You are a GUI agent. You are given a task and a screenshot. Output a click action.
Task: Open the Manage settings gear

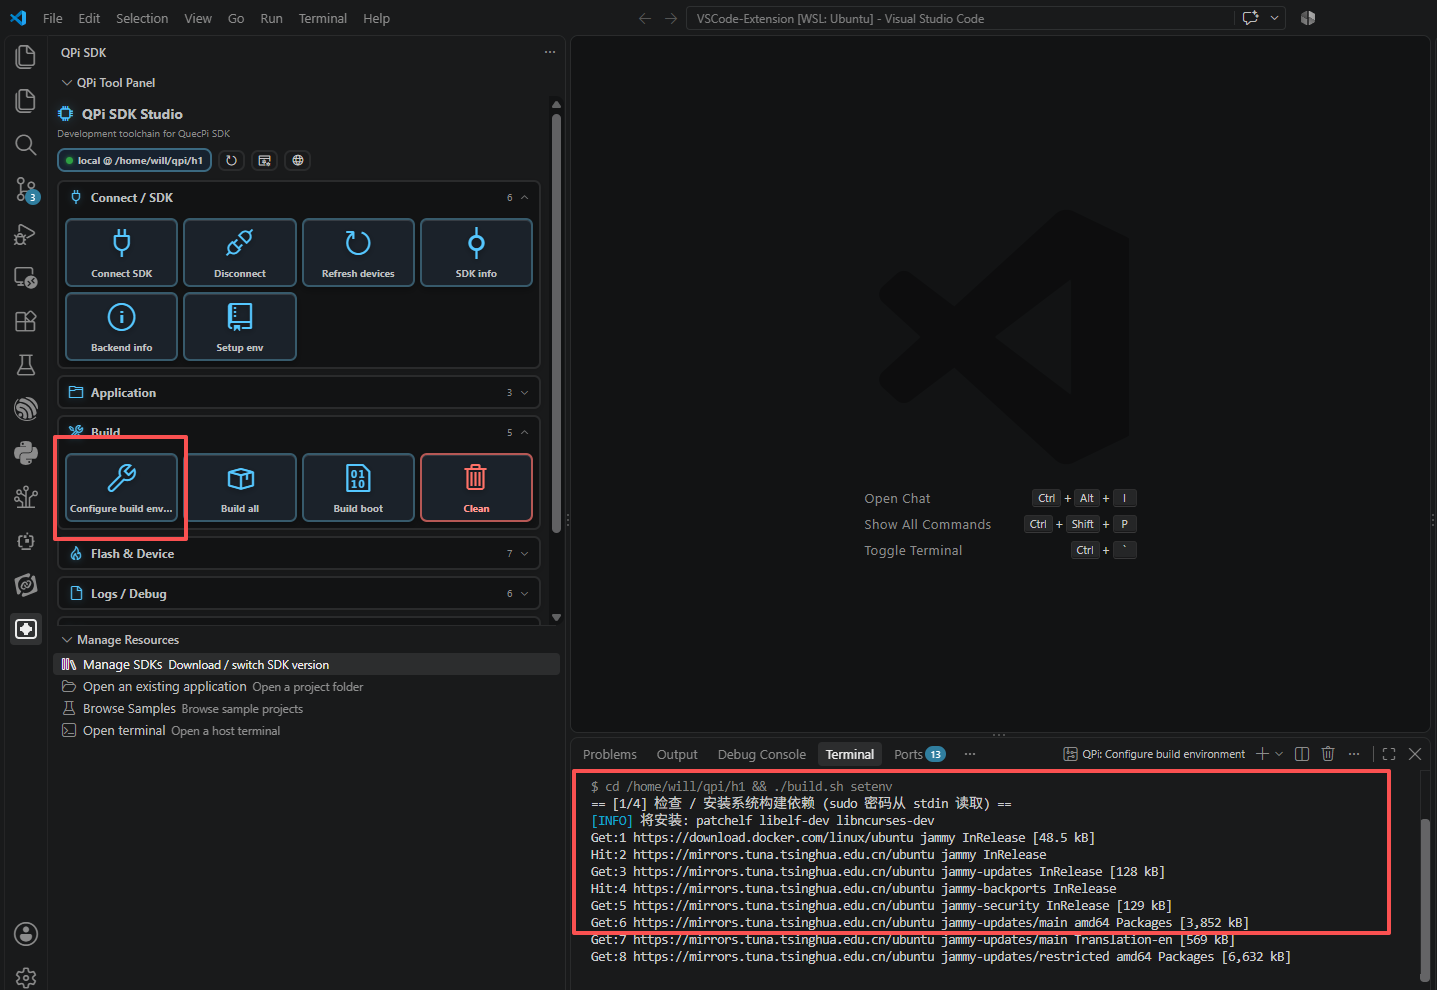[x=26, y=977]
